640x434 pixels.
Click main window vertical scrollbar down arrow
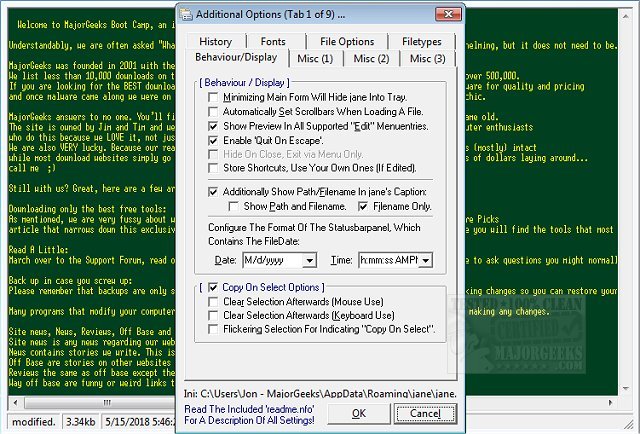625,388
